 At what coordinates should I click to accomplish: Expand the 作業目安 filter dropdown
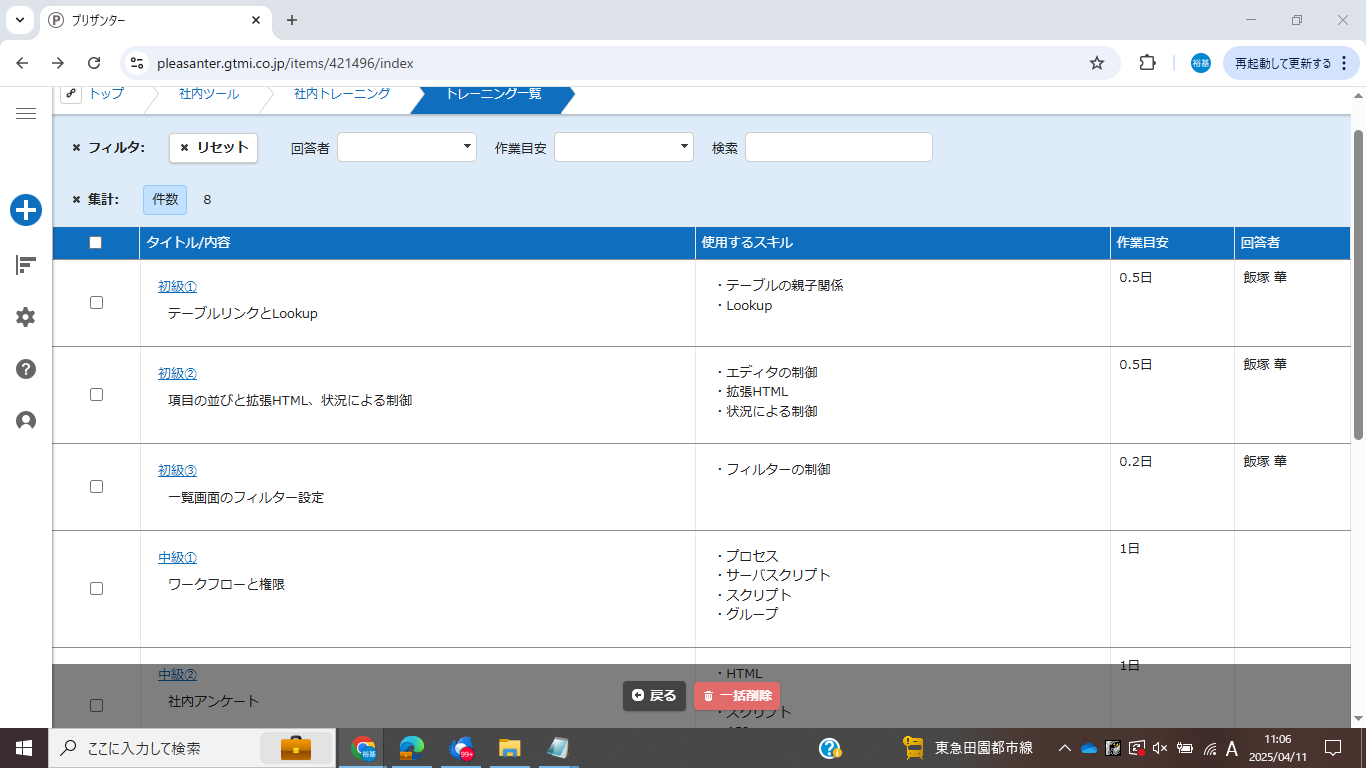click(624, 147)
